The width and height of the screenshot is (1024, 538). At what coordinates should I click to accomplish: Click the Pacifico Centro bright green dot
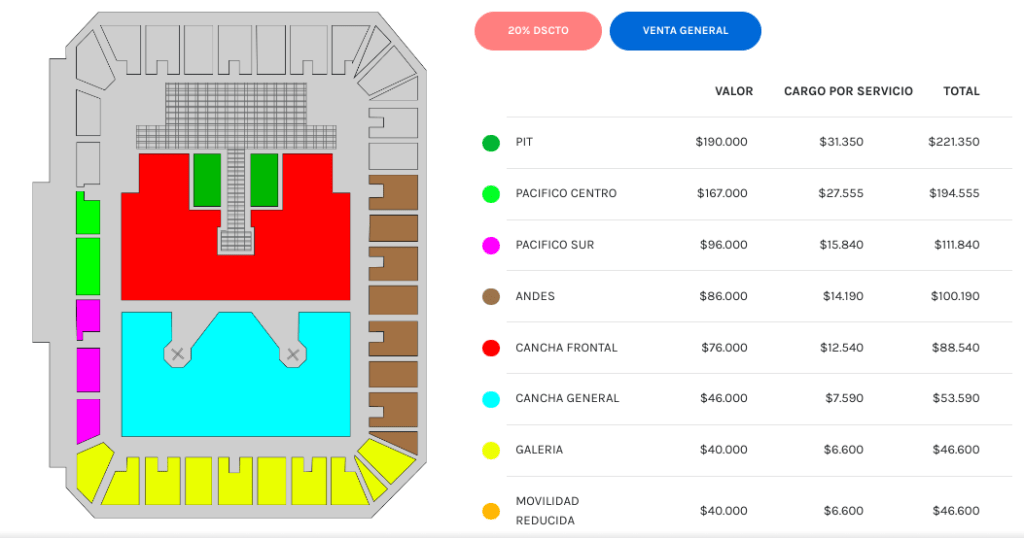491,194
